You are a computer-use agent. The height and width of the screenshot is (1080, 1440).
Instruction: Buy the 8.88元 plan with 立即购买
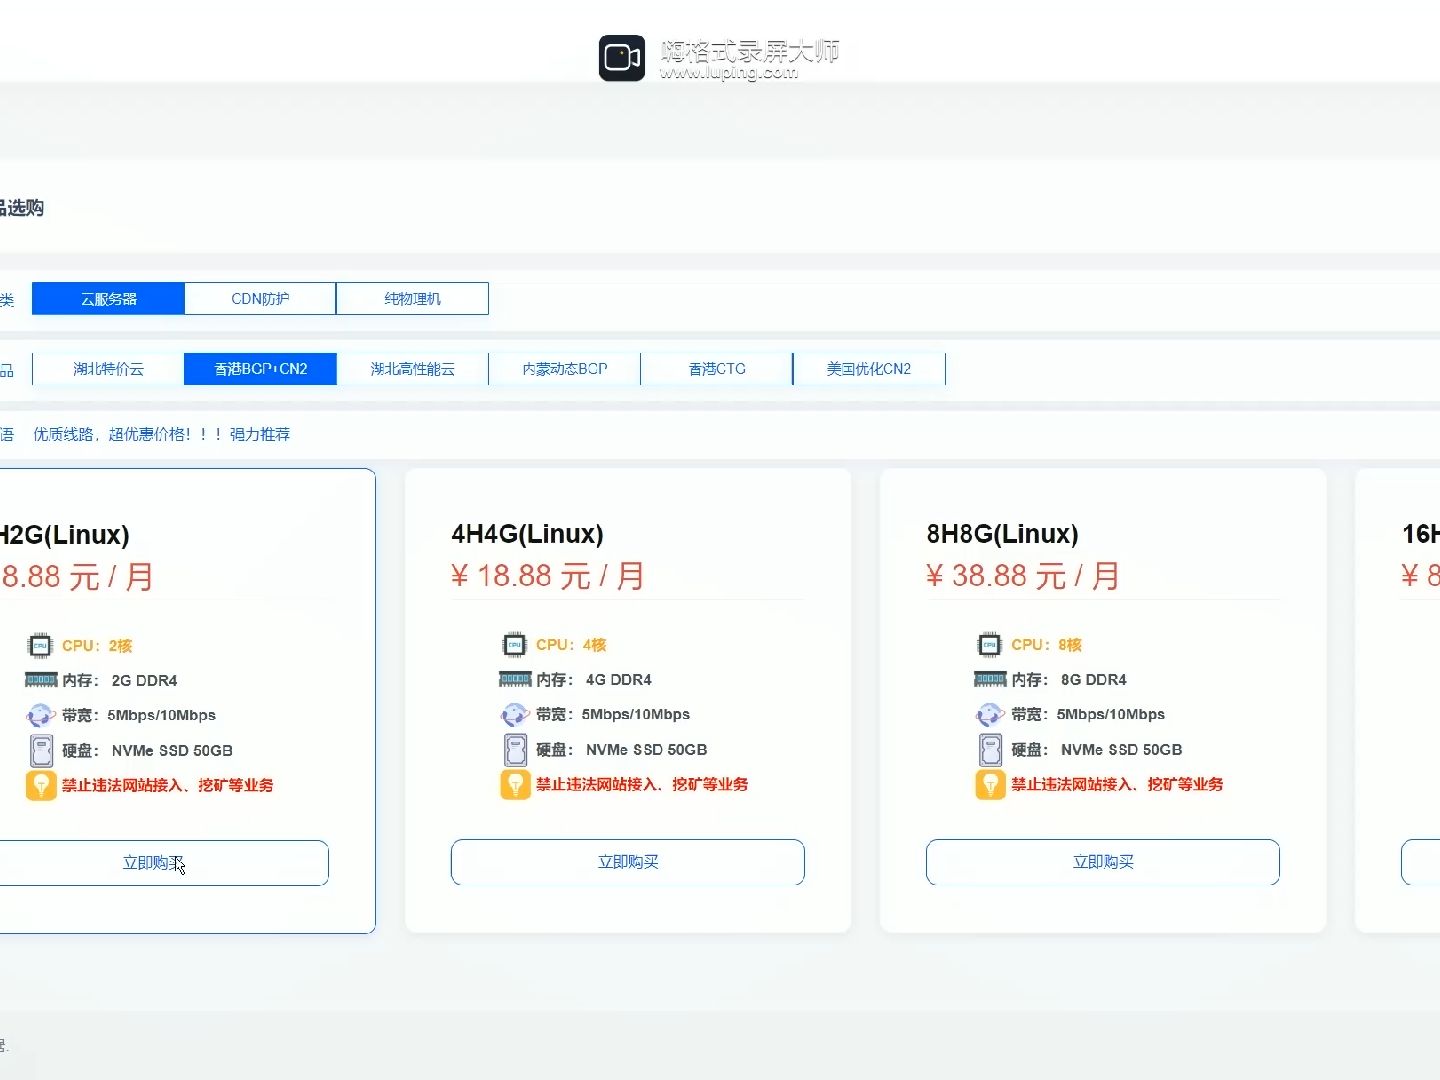(153, 863)
